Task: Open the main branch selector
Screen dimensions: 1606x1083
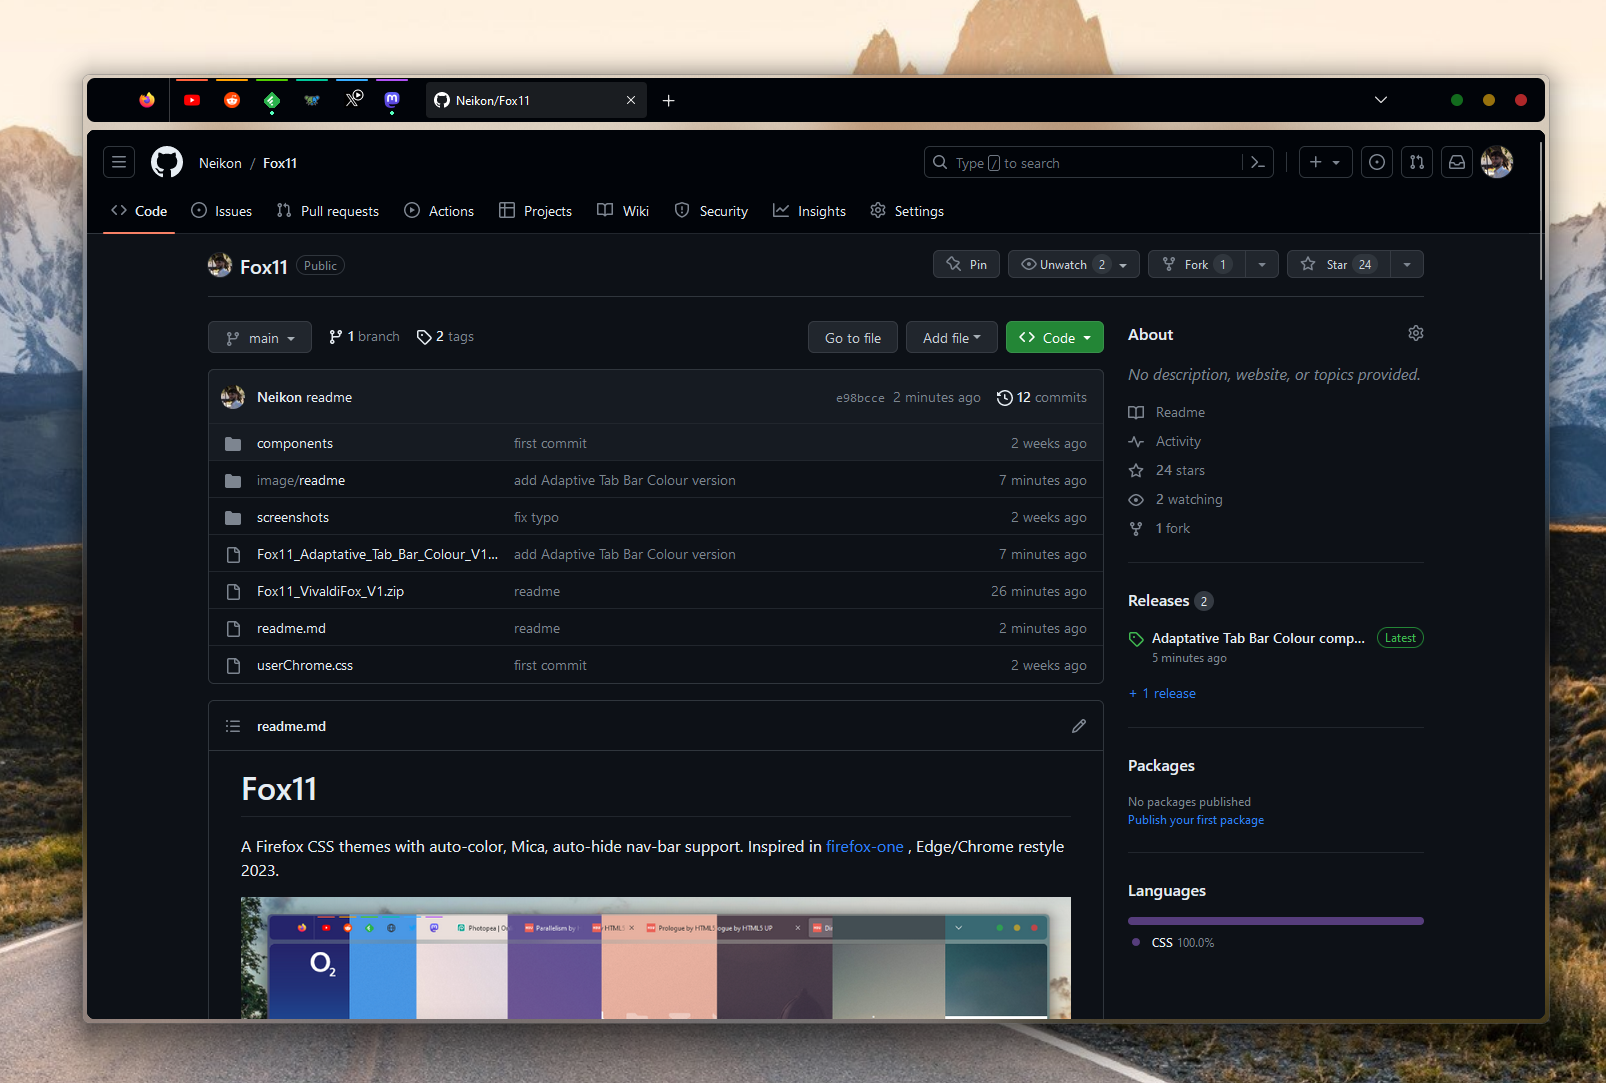Action: click(260, 337)
